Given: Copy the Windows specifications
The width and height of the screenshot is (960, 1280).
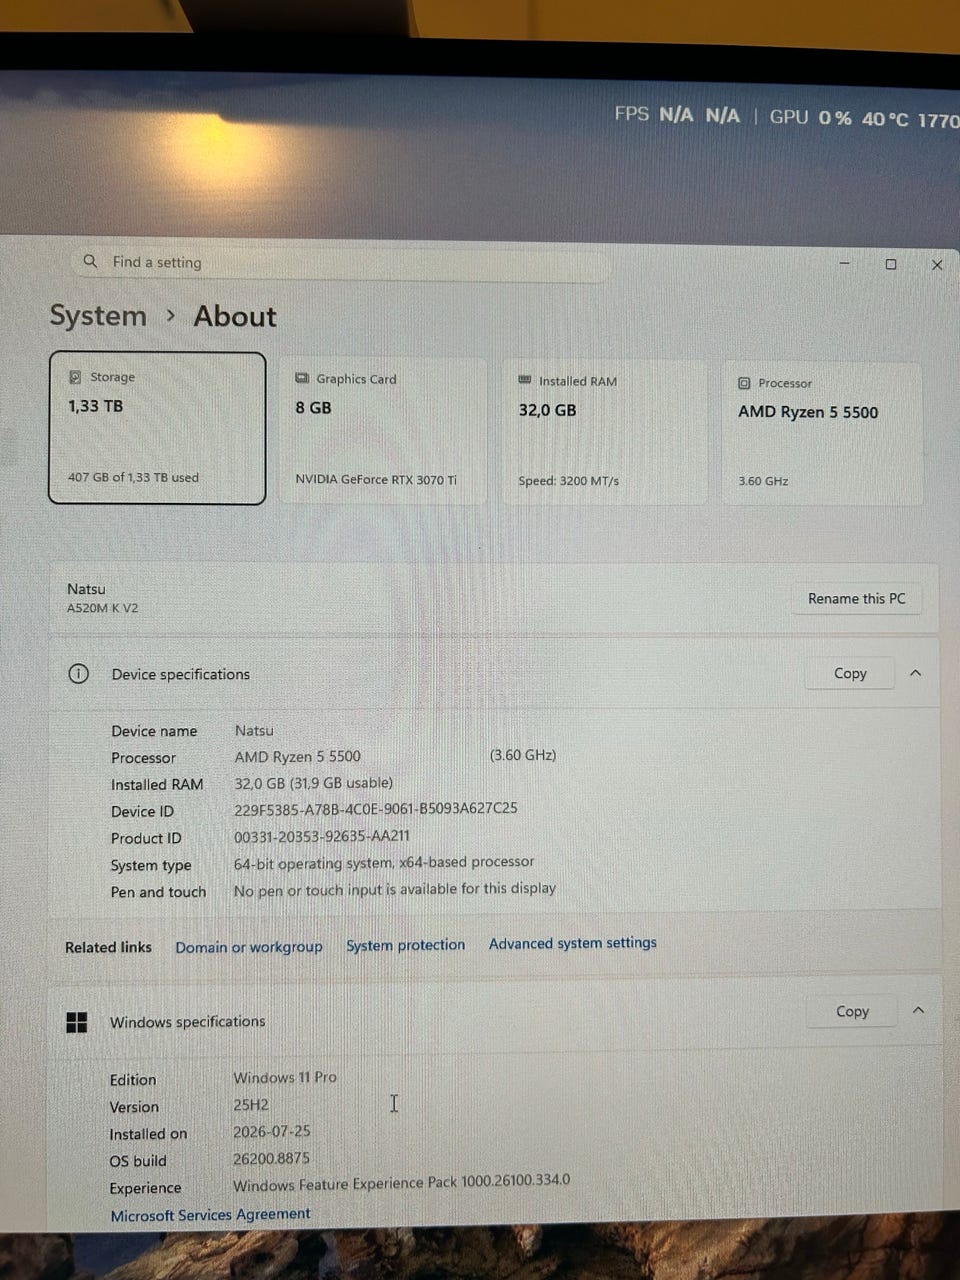Looking at the screenshot, I should click(852, 1011).
